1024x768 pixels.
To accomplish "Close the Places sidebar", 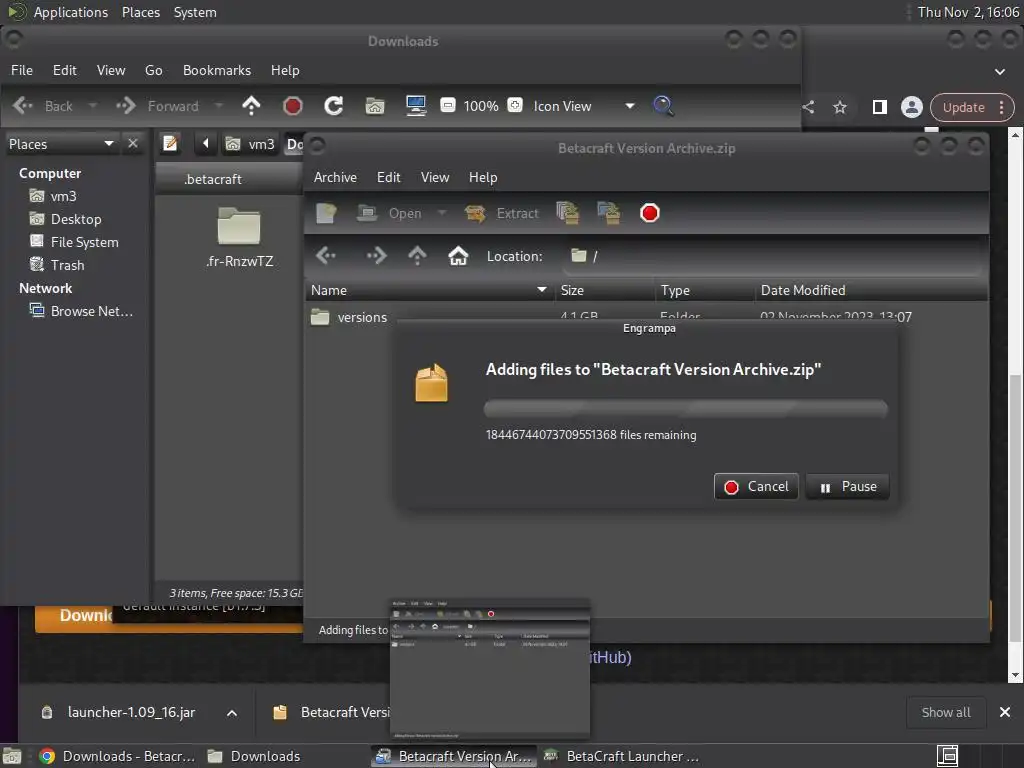I will 133,143.
